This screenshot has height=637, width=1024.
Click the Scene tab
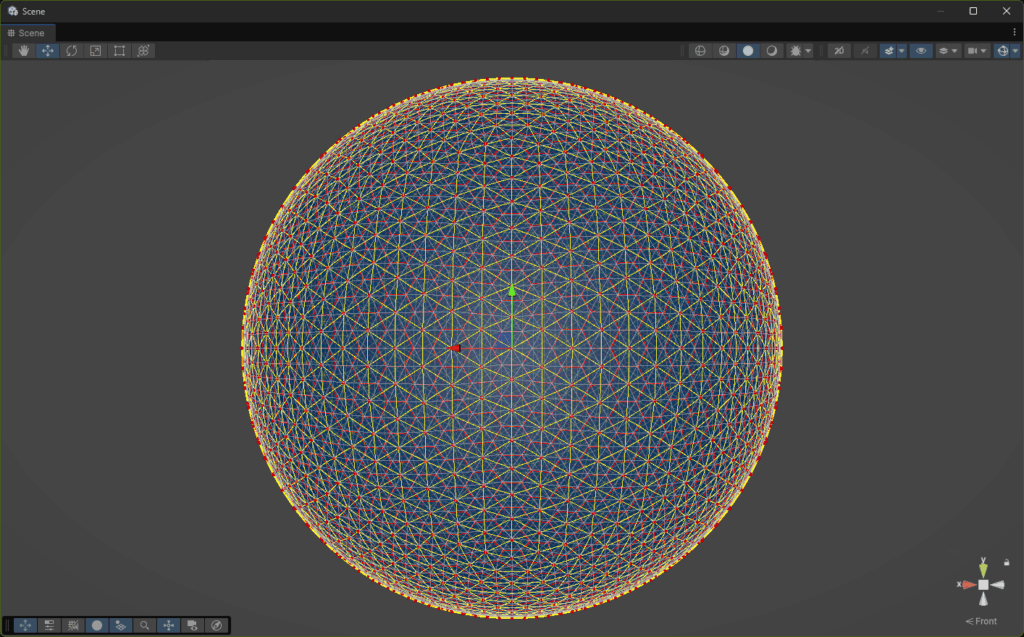pyautogui.click(x=27, y=33)
